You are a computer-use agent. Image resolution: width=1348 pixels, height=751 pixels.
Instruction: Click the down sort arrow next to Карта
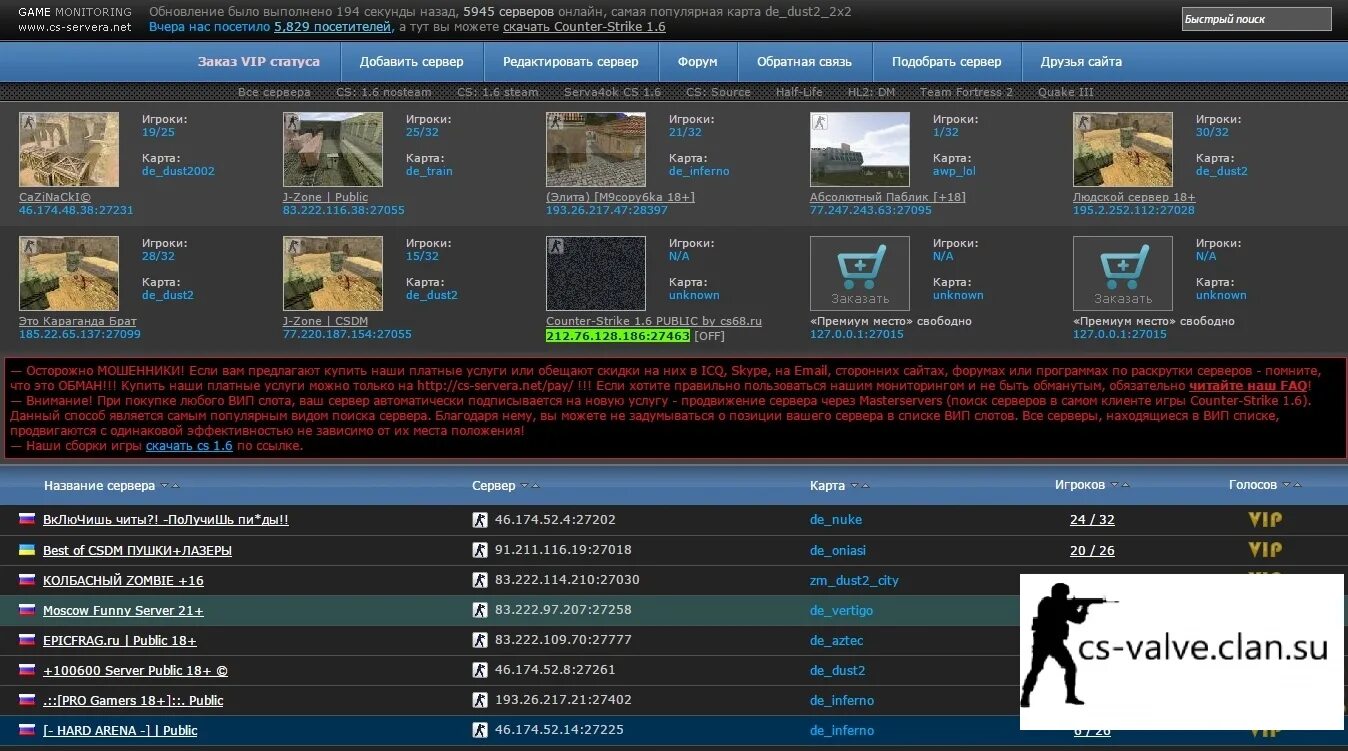click(854, 486)
